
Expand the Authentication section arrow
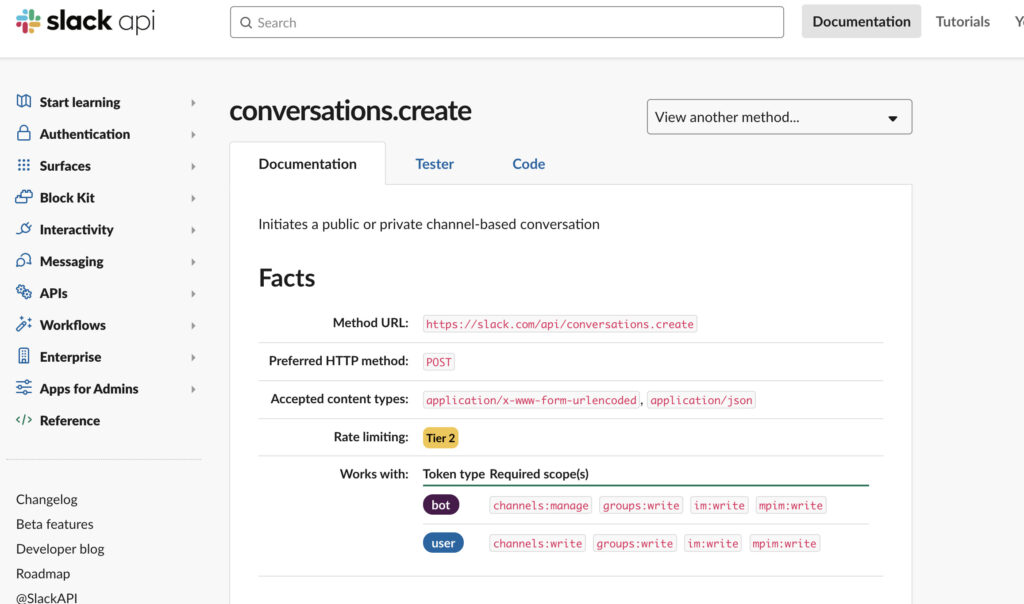193,135
